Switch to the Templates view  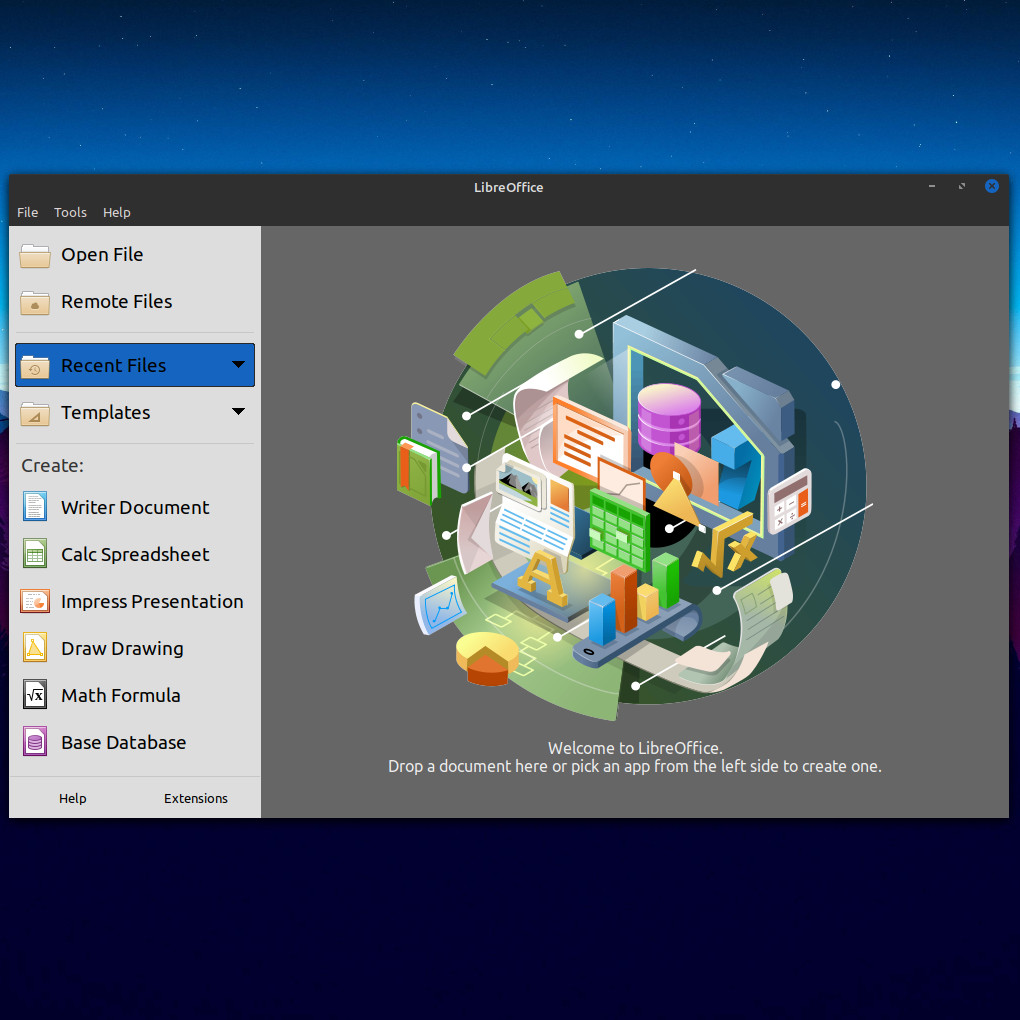(x=105, y=412)
